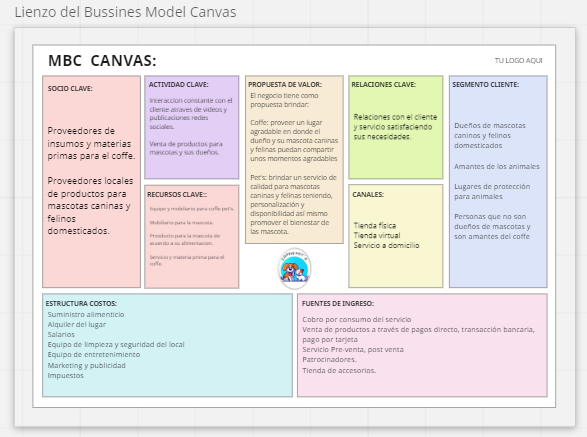Image resolution: width=587 pixels, height=437 pixels.
Task: Select text 'Equipo y mobiliario para coffe pet's'
Action: (191, 209)
